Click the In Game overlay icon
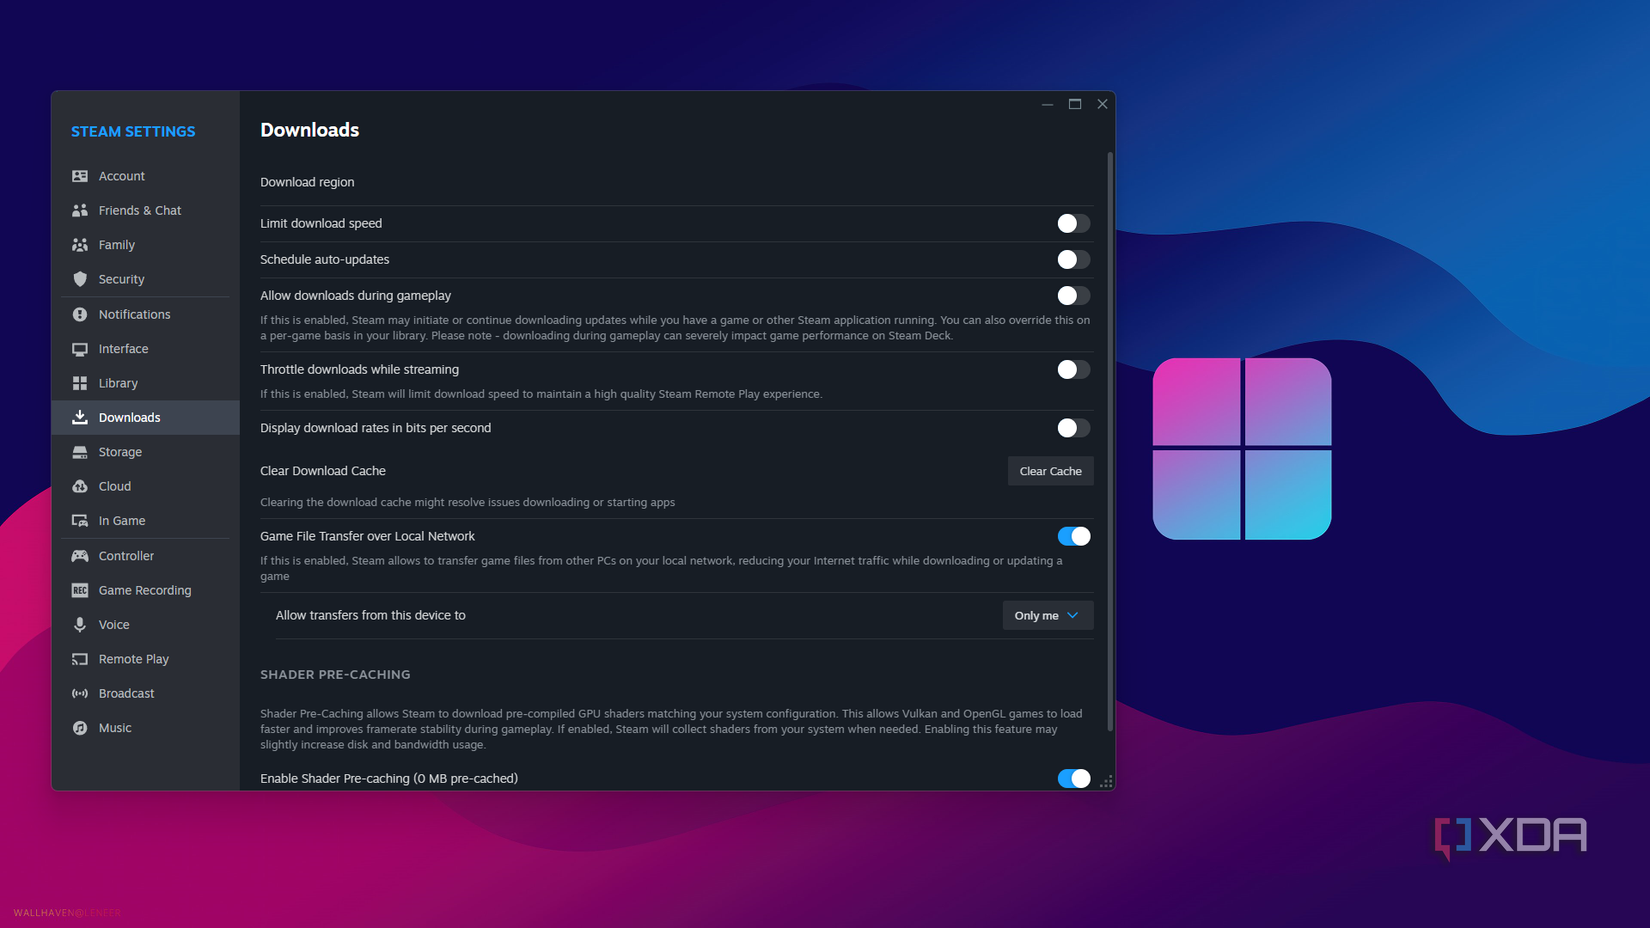 (x=80, y=521)
